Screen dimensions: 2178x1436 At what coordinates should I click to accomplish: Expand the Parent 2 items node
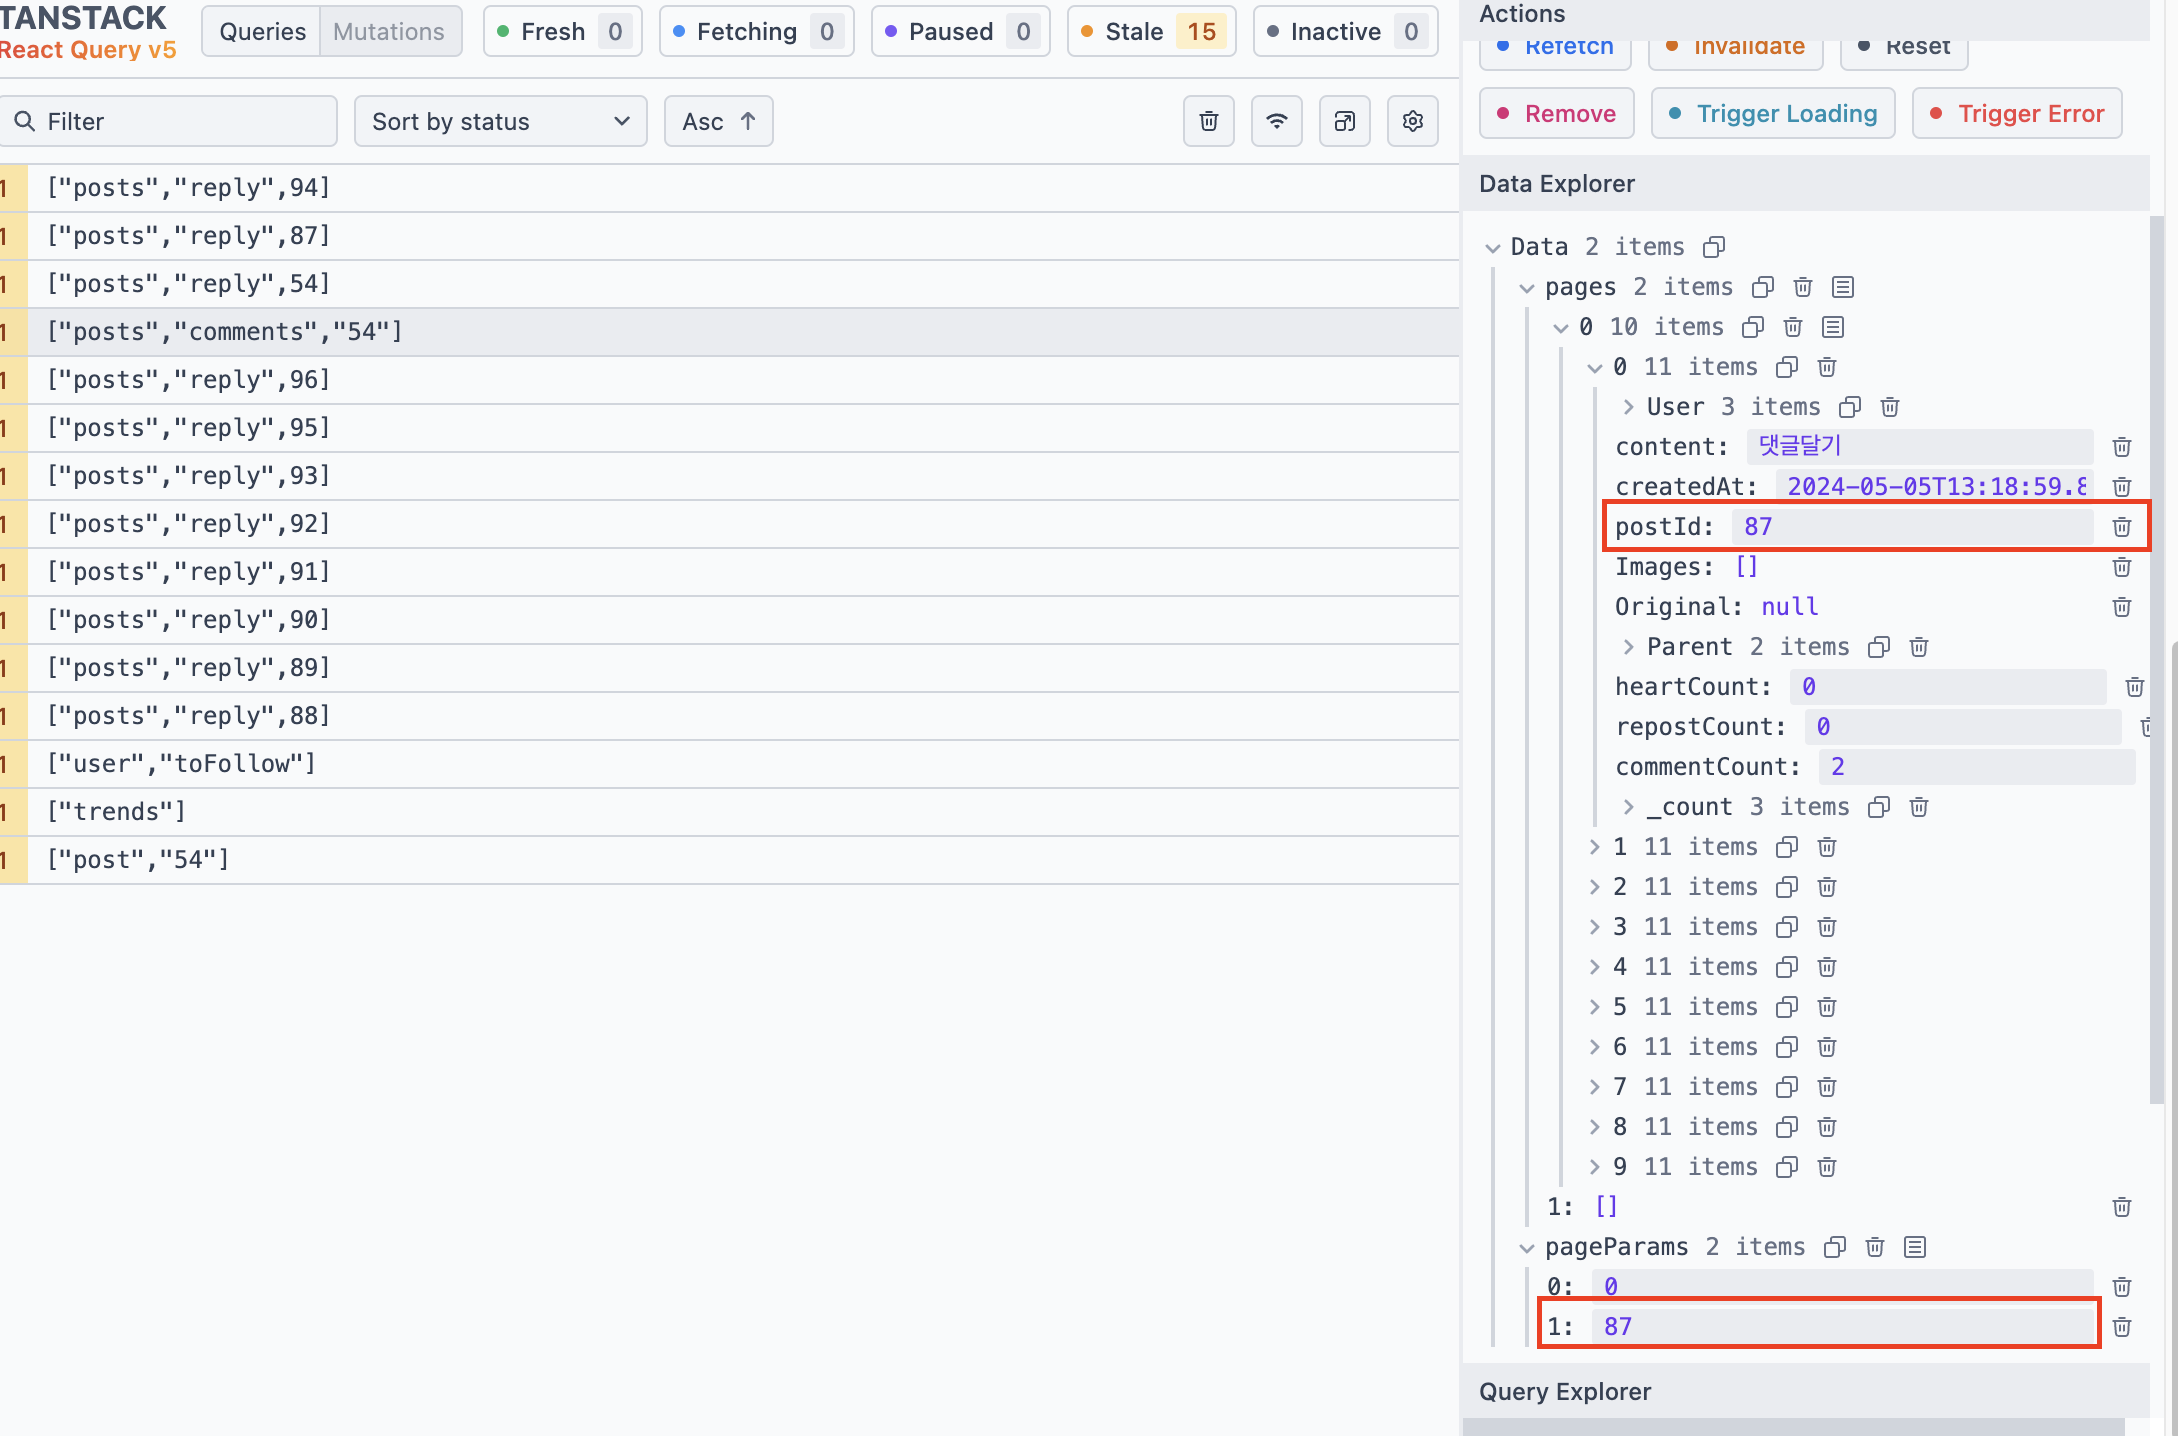1629,647
